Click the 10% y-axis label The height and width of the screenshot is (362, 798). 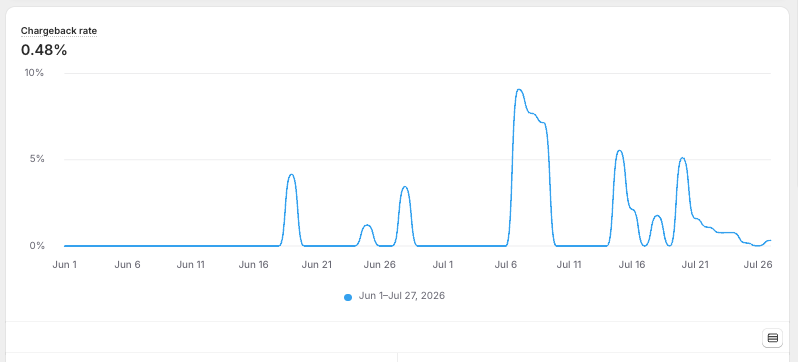point(35,73)
